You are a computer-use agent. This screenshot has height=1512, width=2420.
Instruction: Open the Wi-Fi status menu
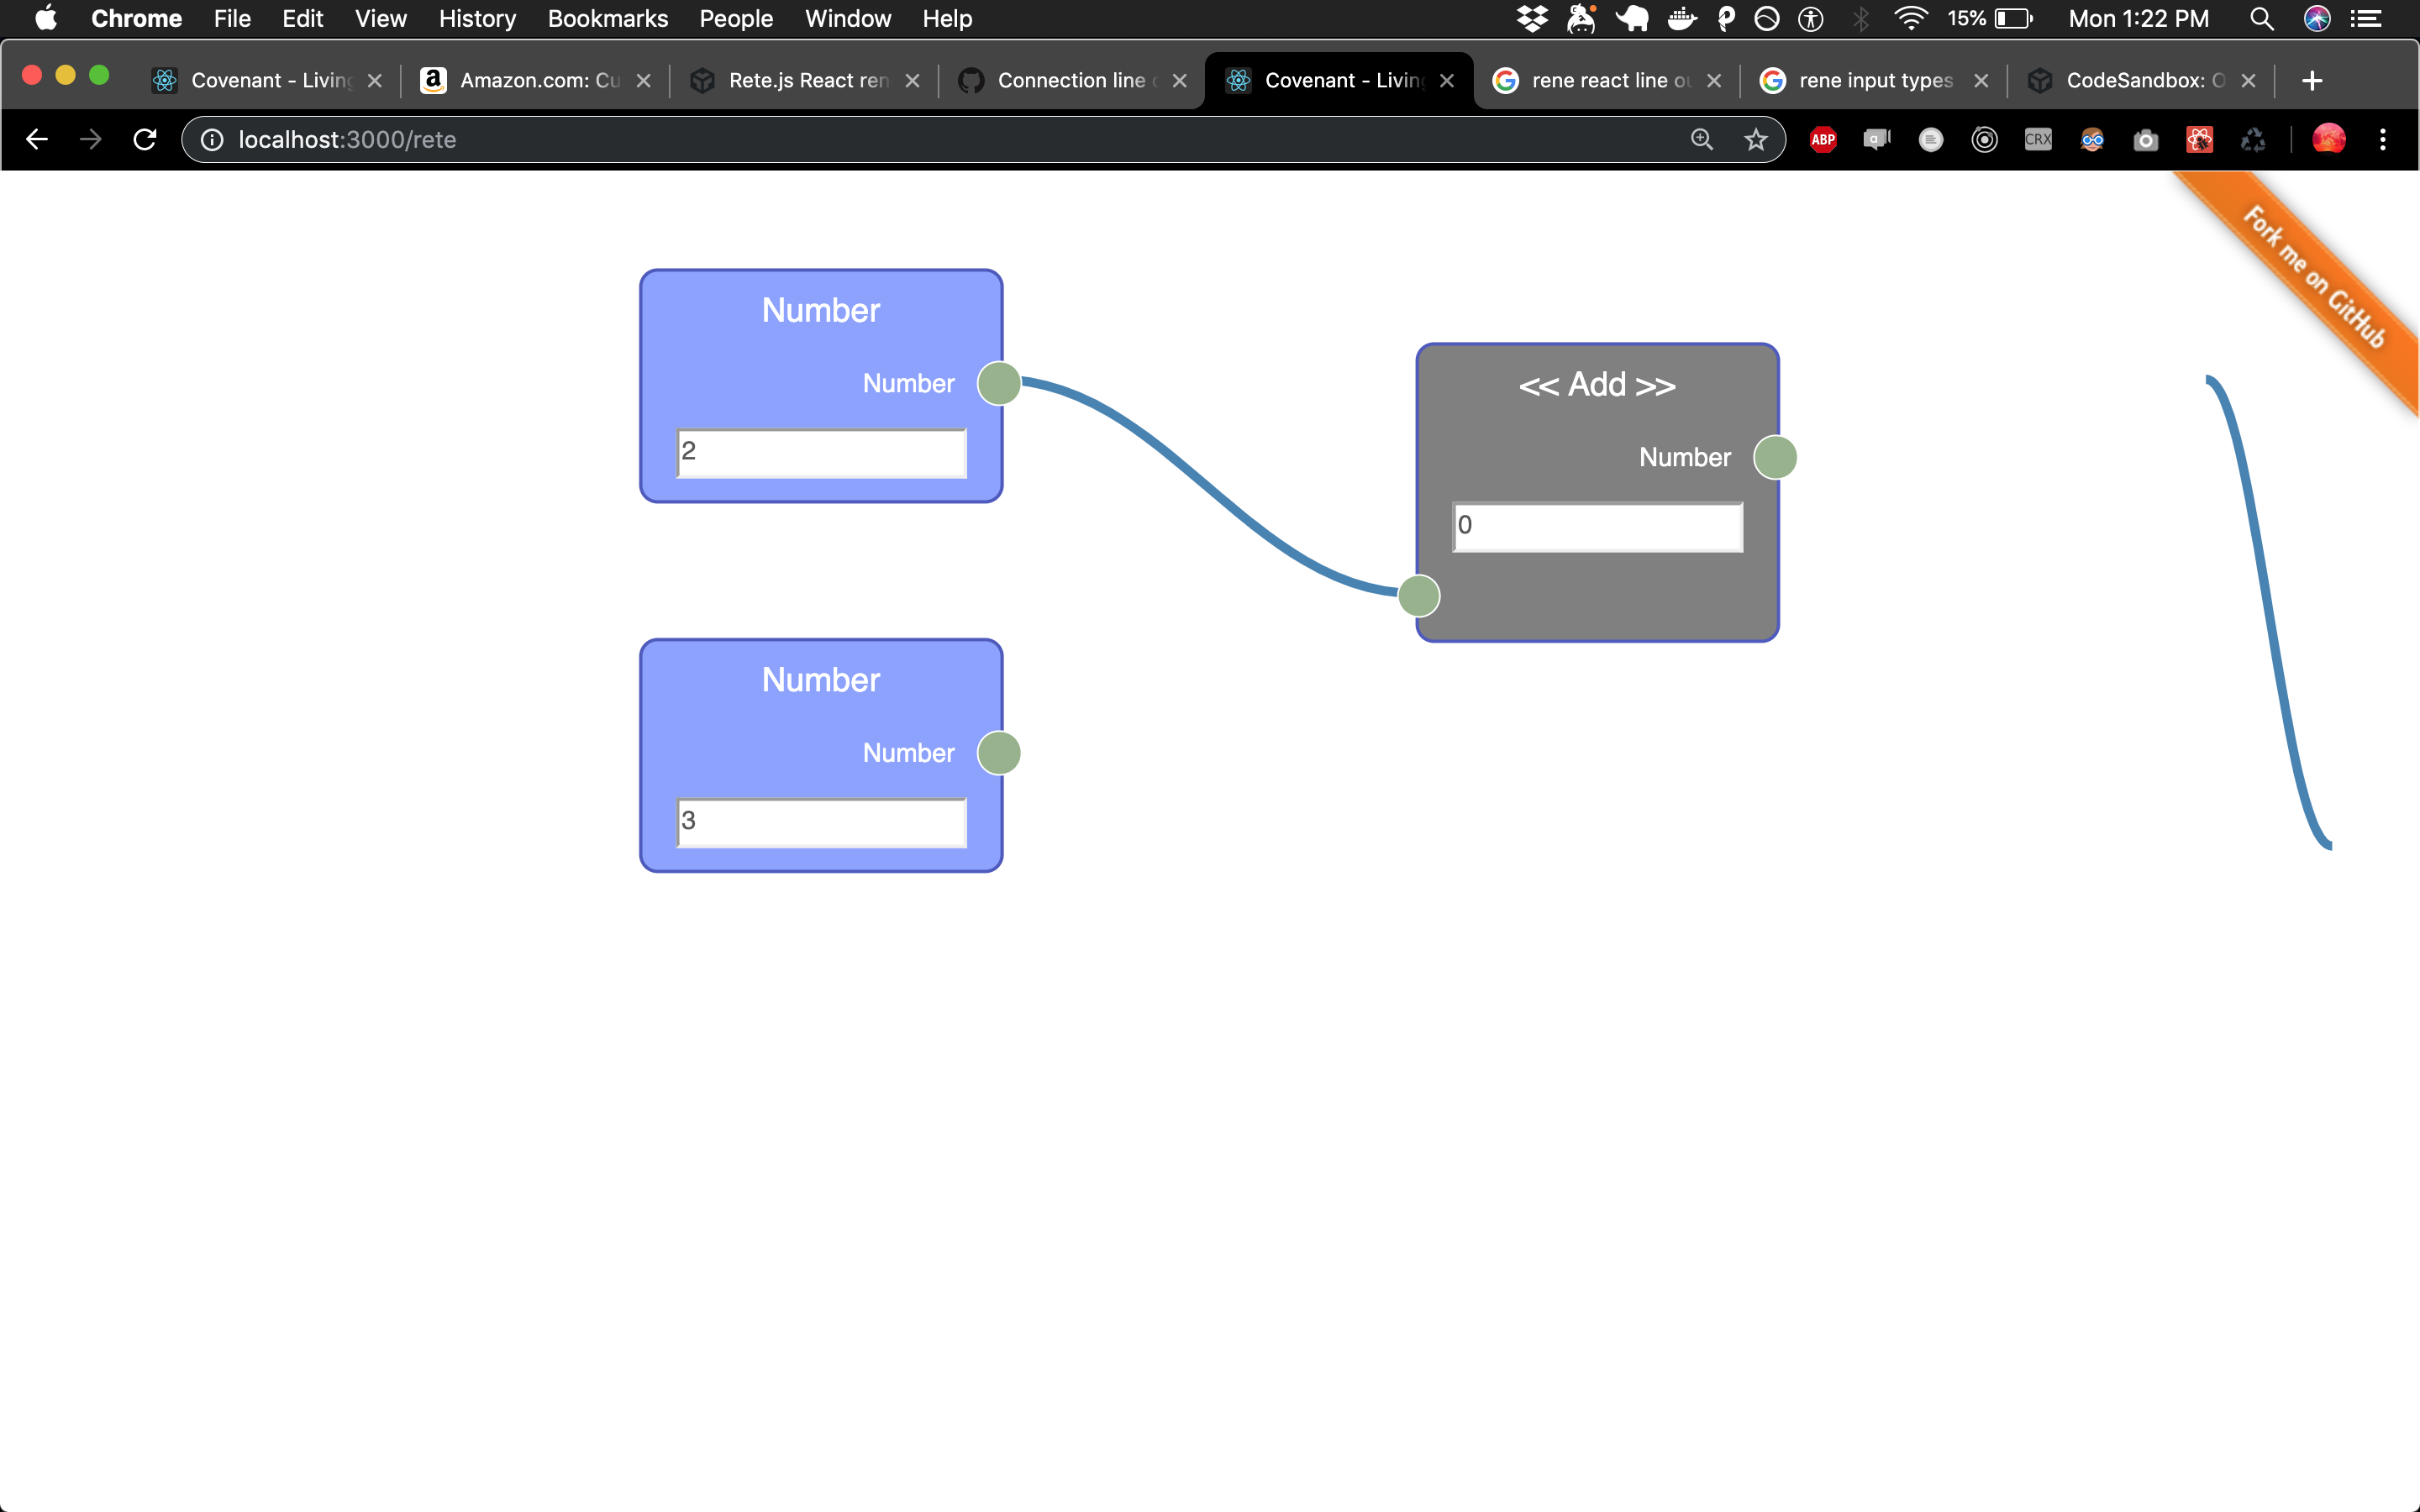tap(1911, 19)
